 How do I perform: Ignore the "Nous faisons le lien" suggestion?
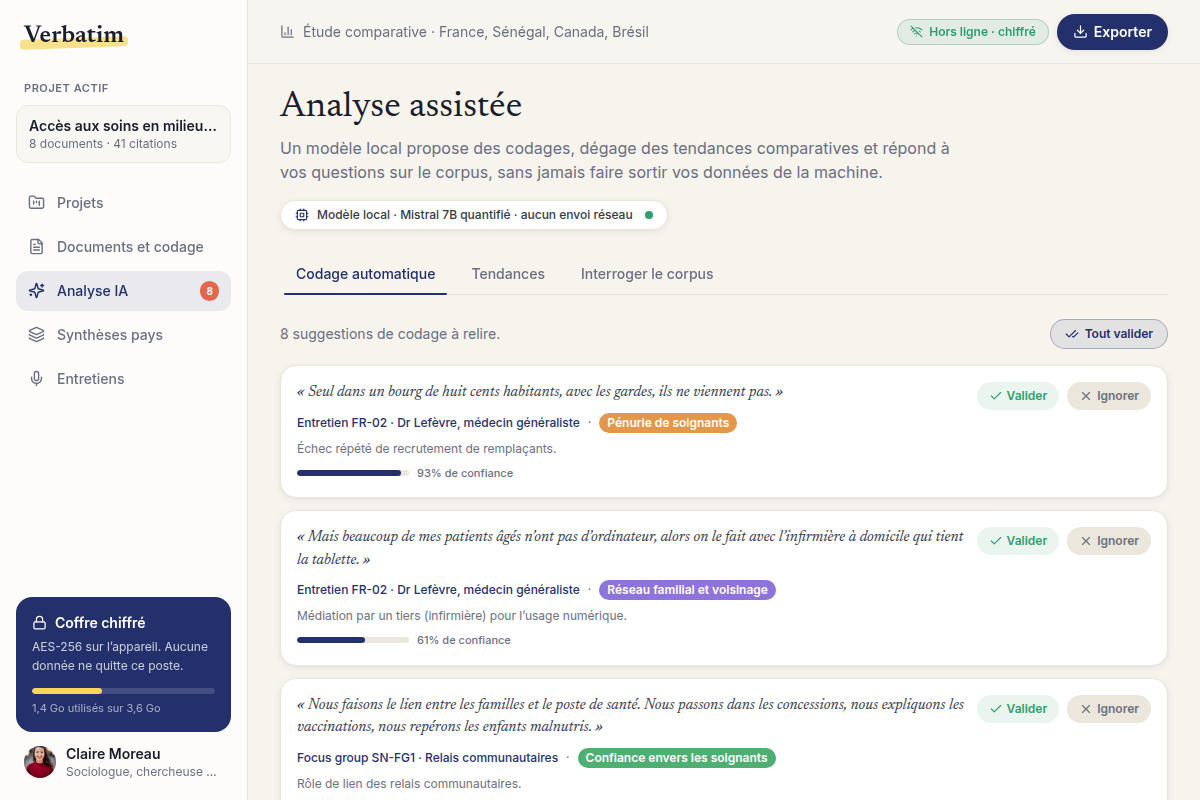click(1109, 709)
